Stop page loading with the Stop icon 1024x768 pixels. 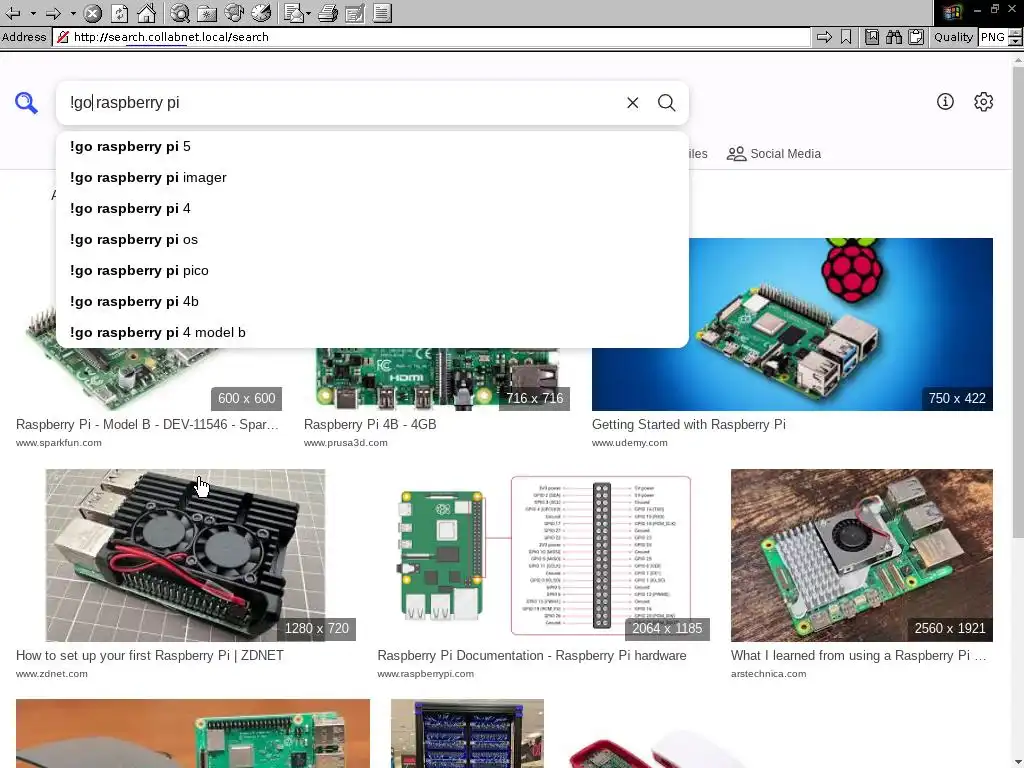[93, 13]
